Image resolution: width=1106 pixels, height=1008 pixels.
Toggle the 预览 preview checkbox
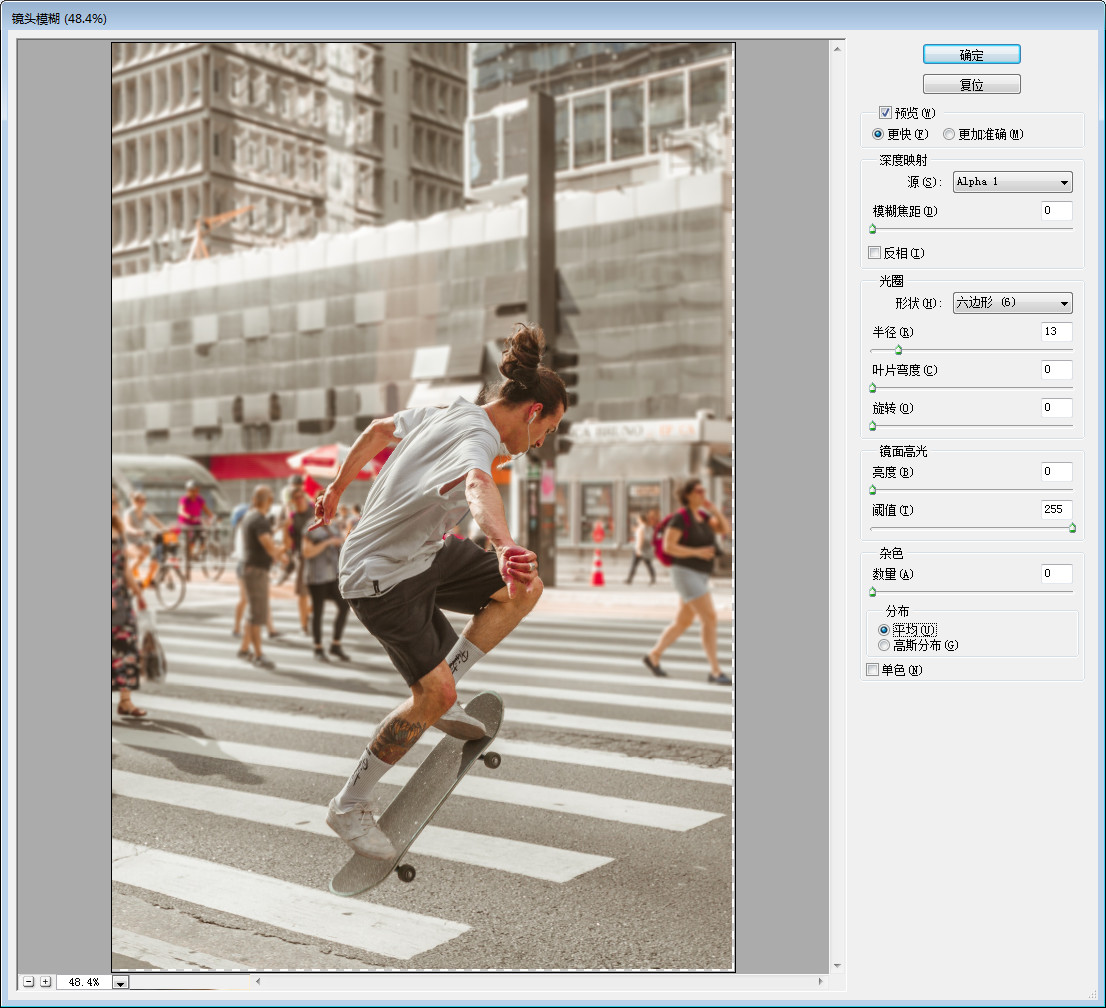click(x=885, y=113)
